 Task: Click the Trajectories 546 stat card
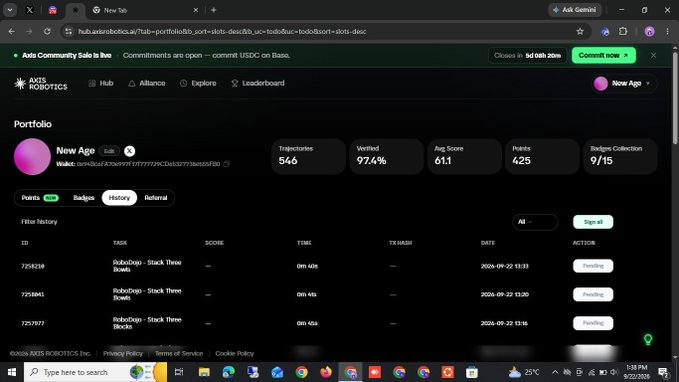309,156
